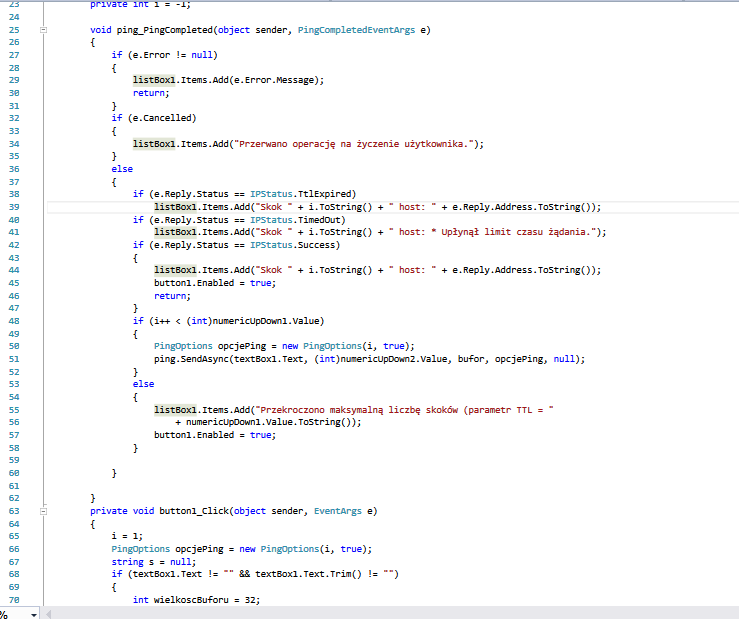
Task: Open the editor zoom percentage dropdown
Action: coord(34,615)
